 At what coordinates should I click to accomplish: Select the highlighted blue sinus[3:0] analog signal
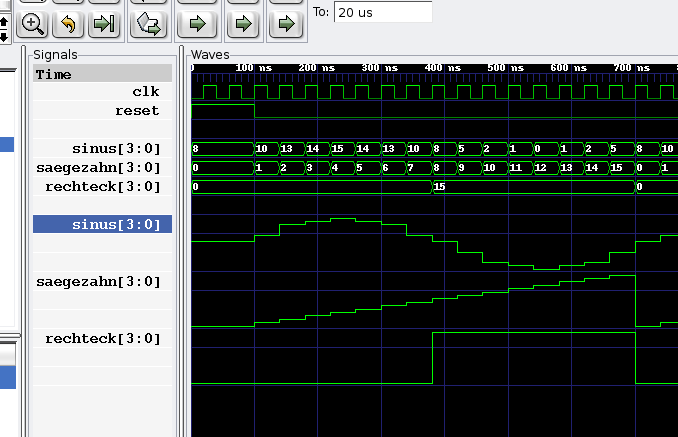point(102,224)
